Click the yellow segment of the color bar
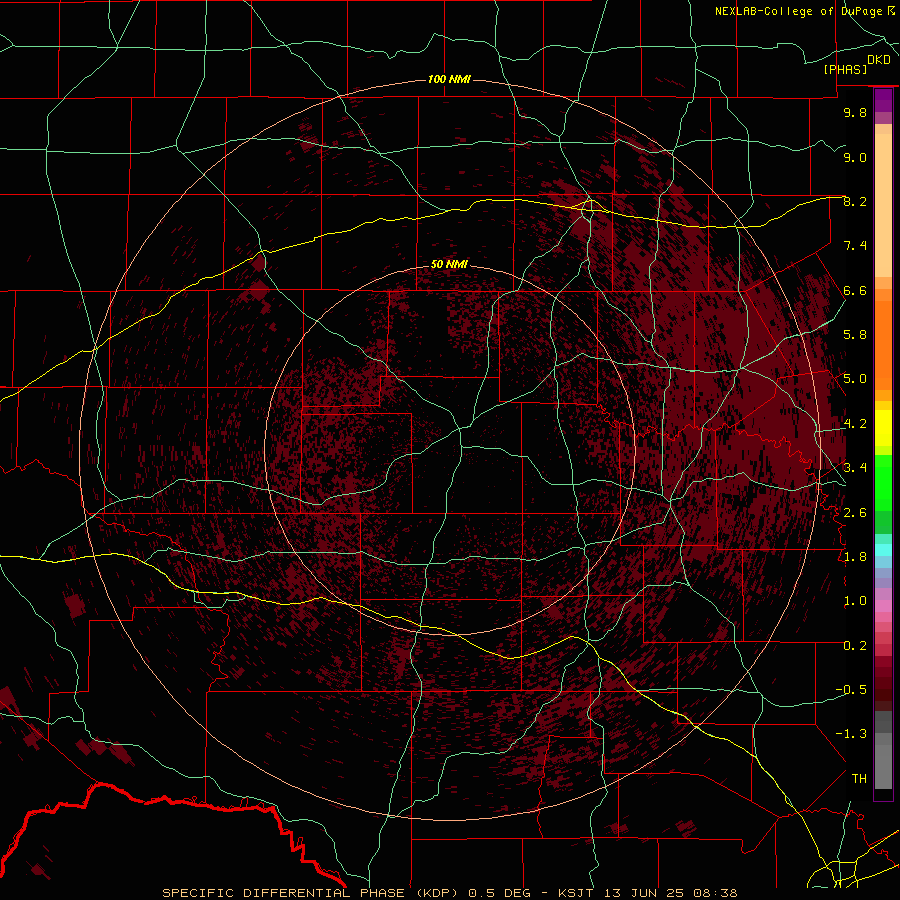Viewport: 900px width, 900px height. coord(883,428)
